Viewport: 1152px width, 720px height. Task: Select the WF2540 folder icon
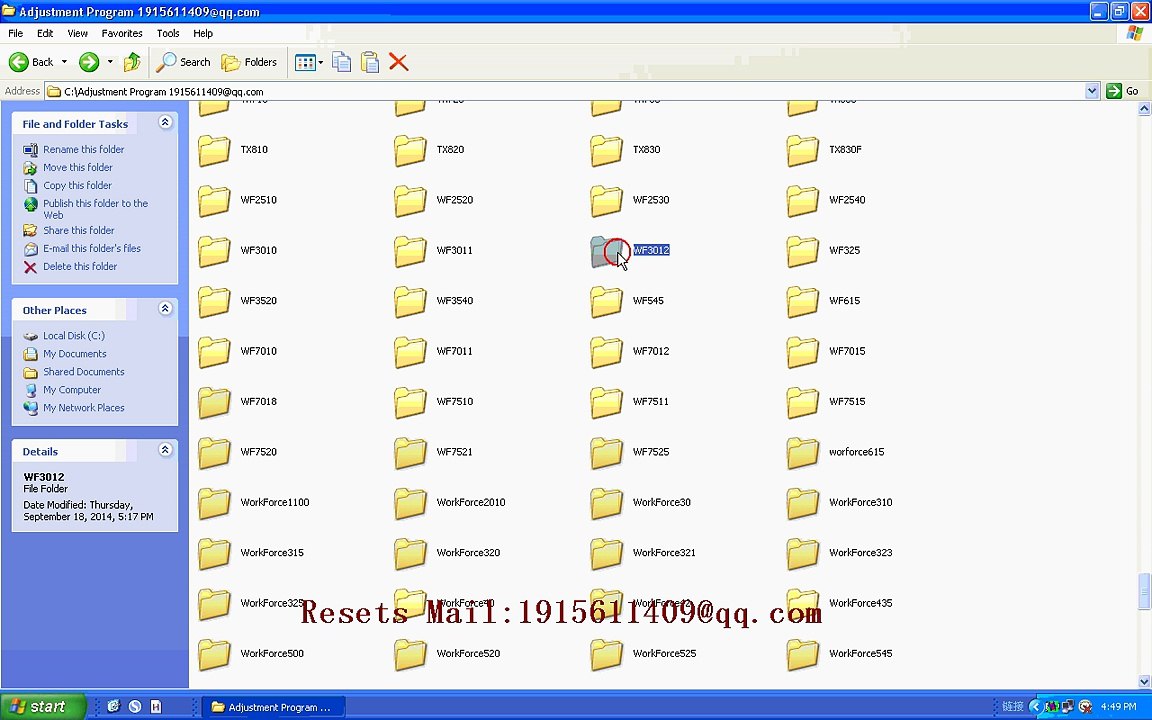click(x=803, y=201)
